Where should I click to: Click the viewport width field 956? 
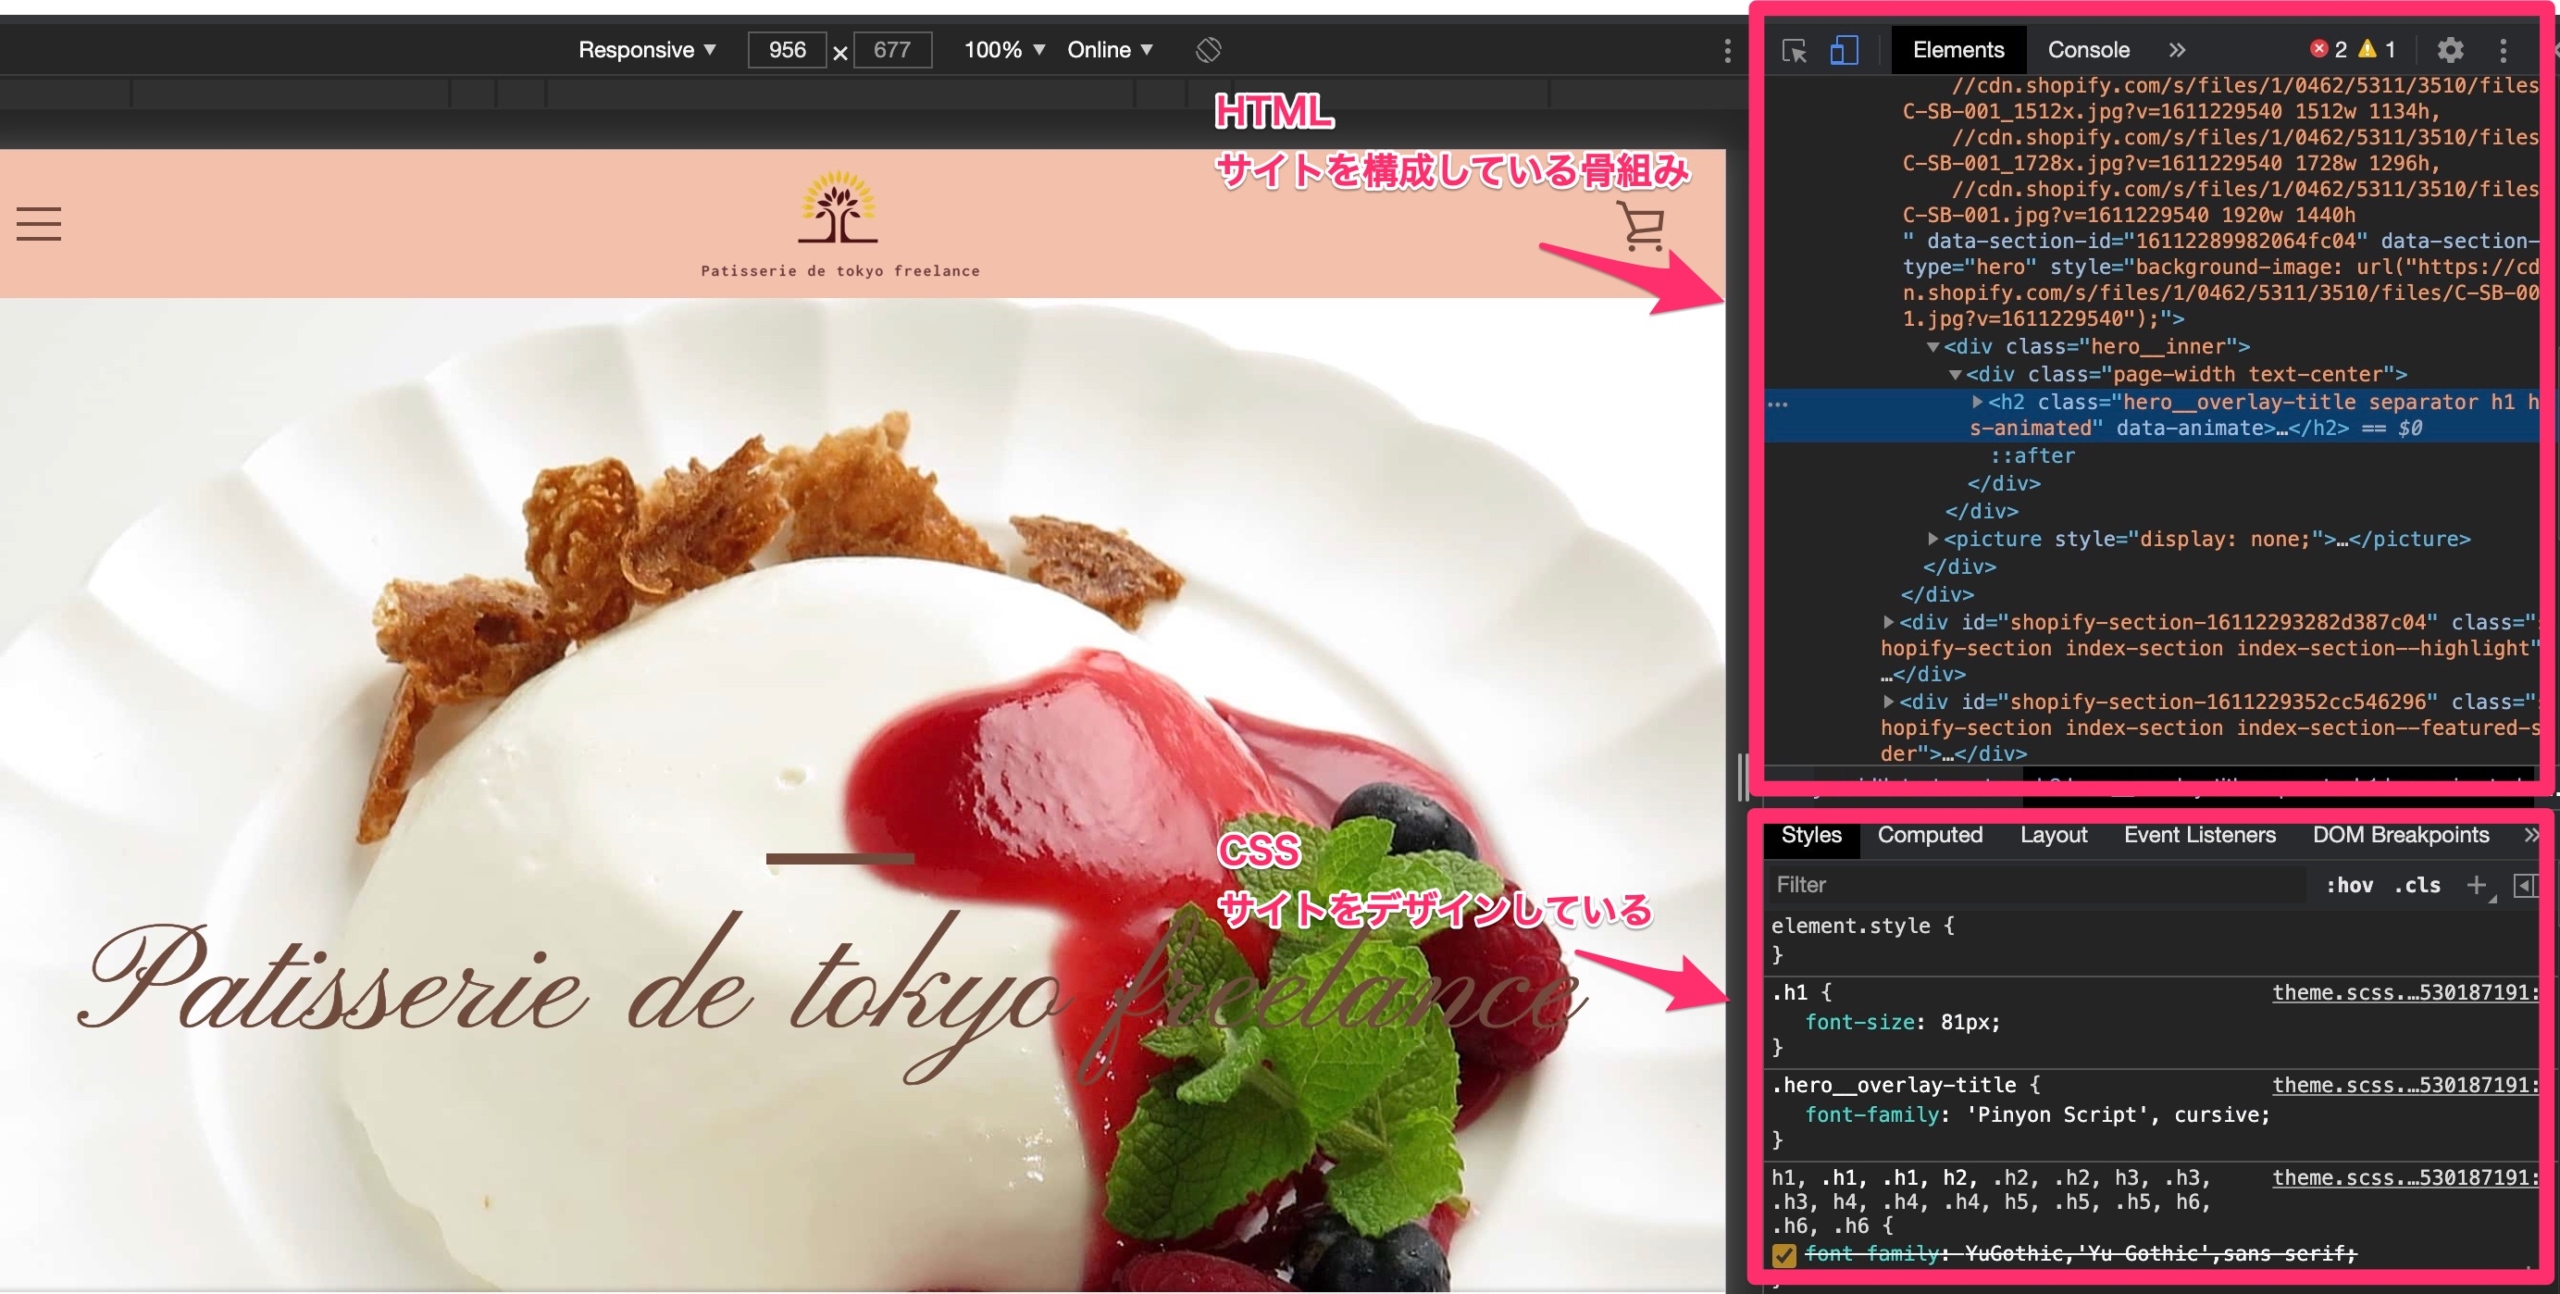[787, 50]
